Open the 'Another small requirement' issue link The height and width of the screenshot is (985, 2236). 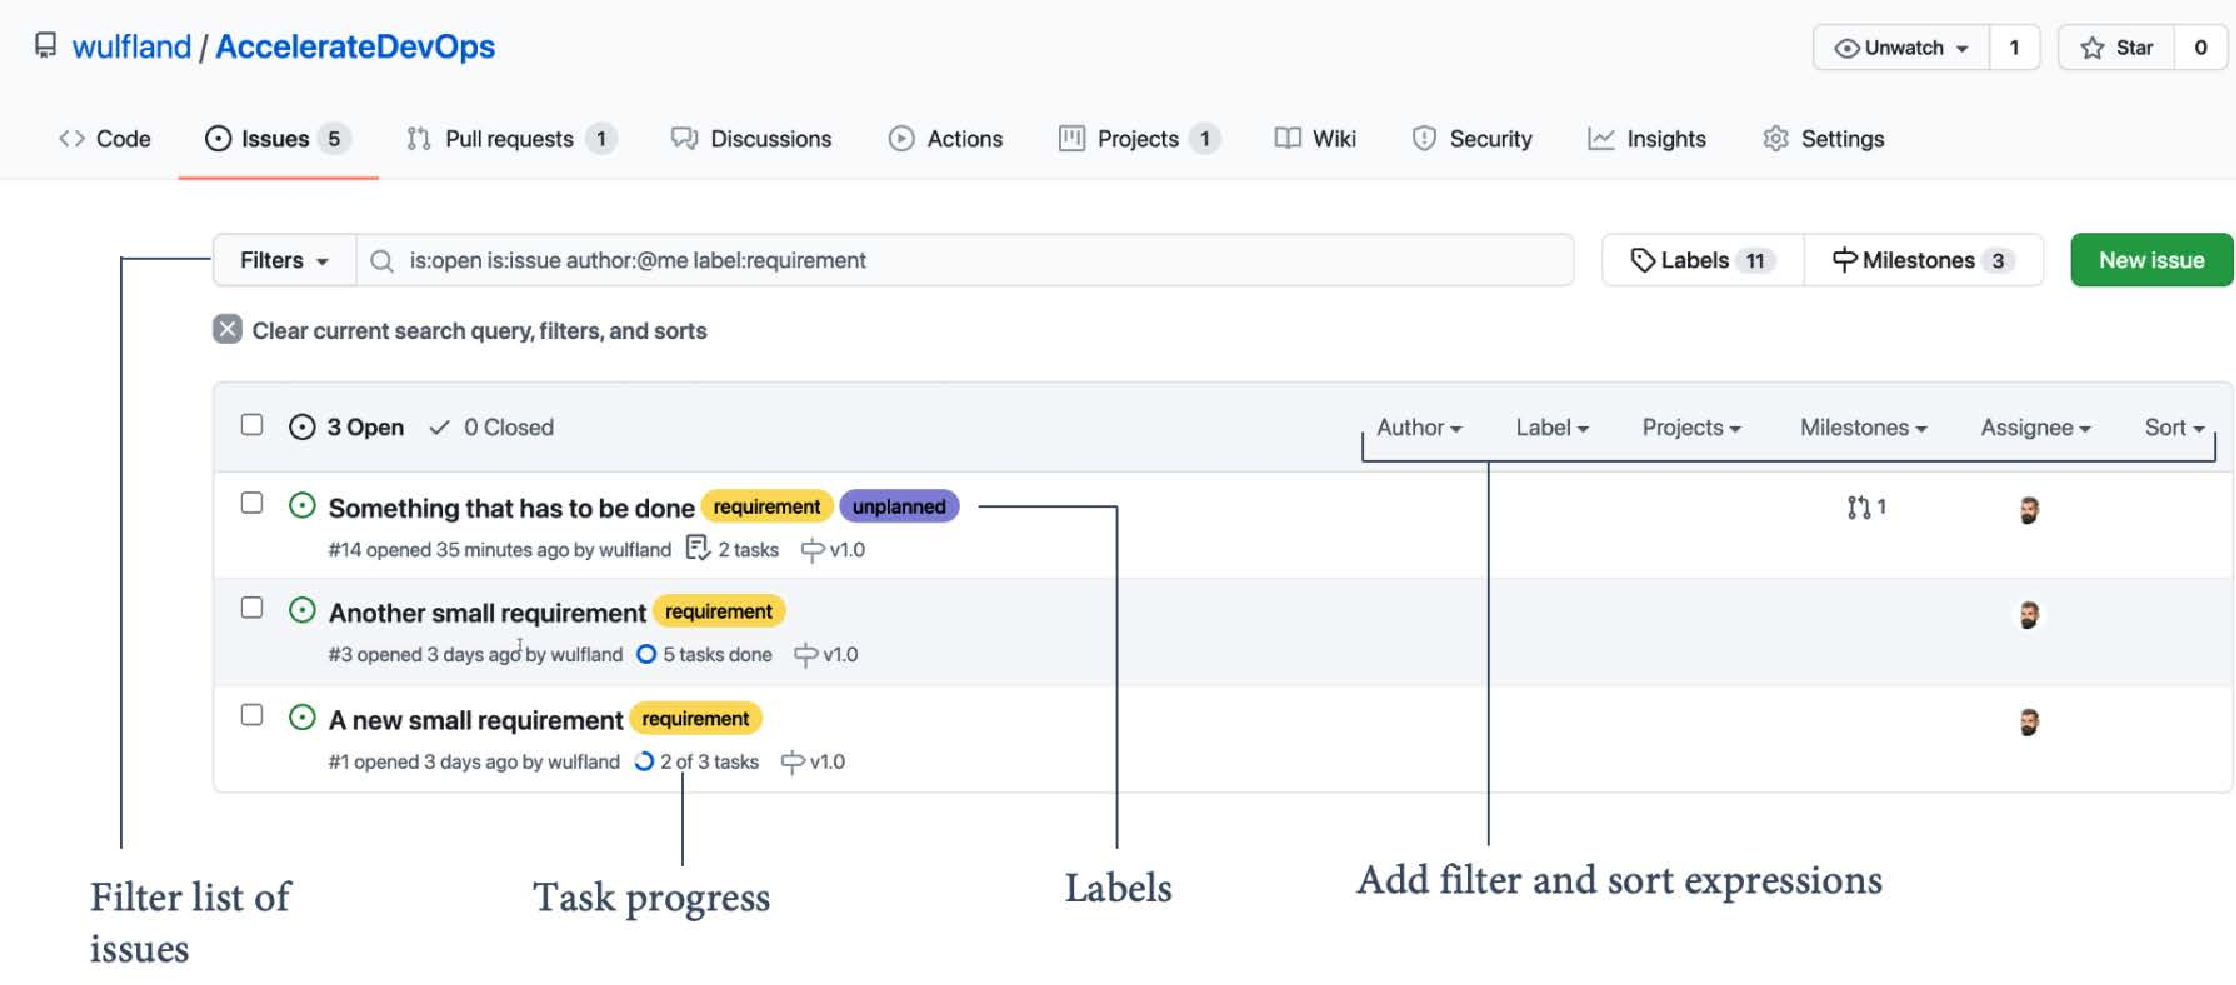click(487, 613)
